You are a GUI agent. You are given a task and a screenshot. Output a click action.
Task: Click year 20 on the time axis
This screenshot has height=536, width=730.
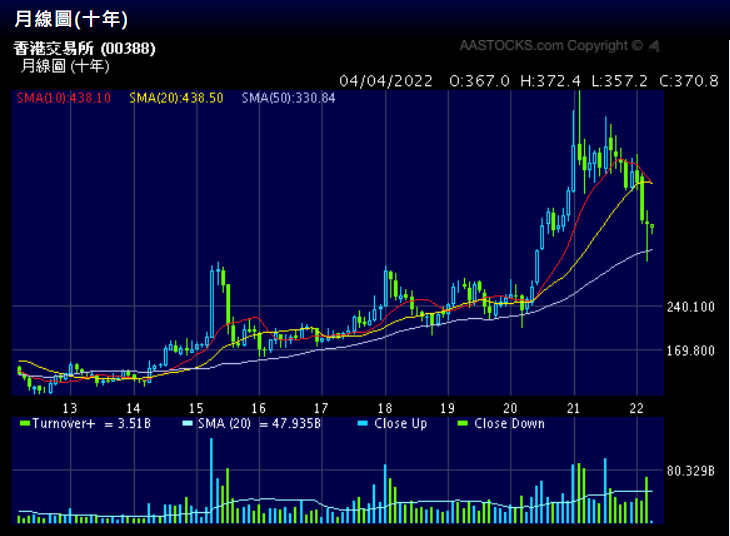[x=510, y=408]
